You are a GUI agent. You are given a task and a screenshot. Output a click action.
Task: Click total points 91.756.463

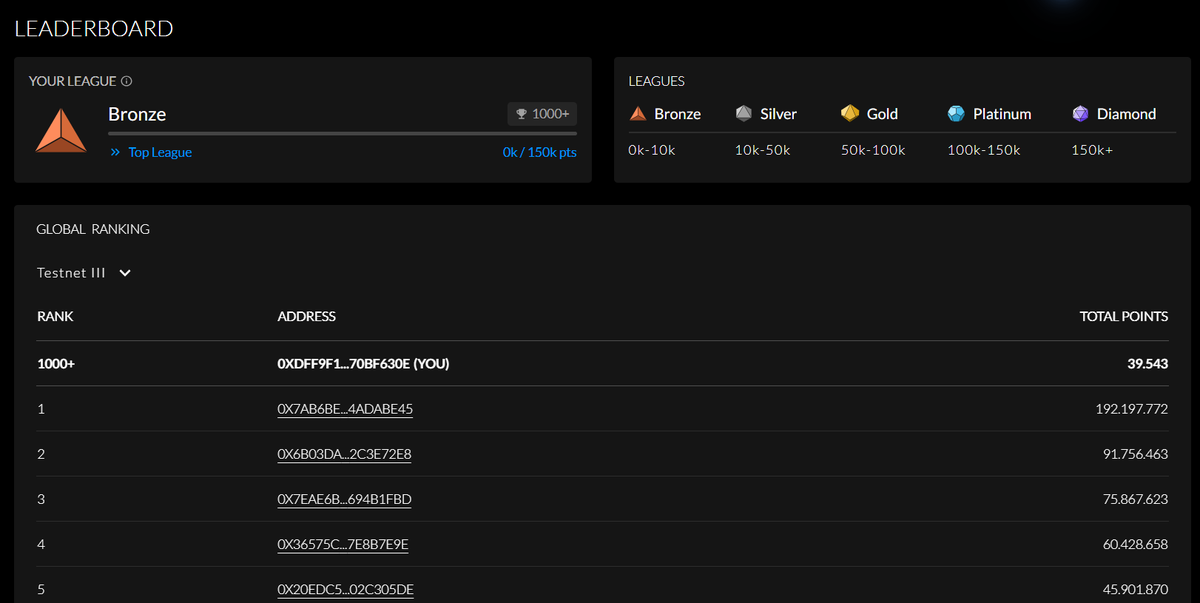[1136, 454]
